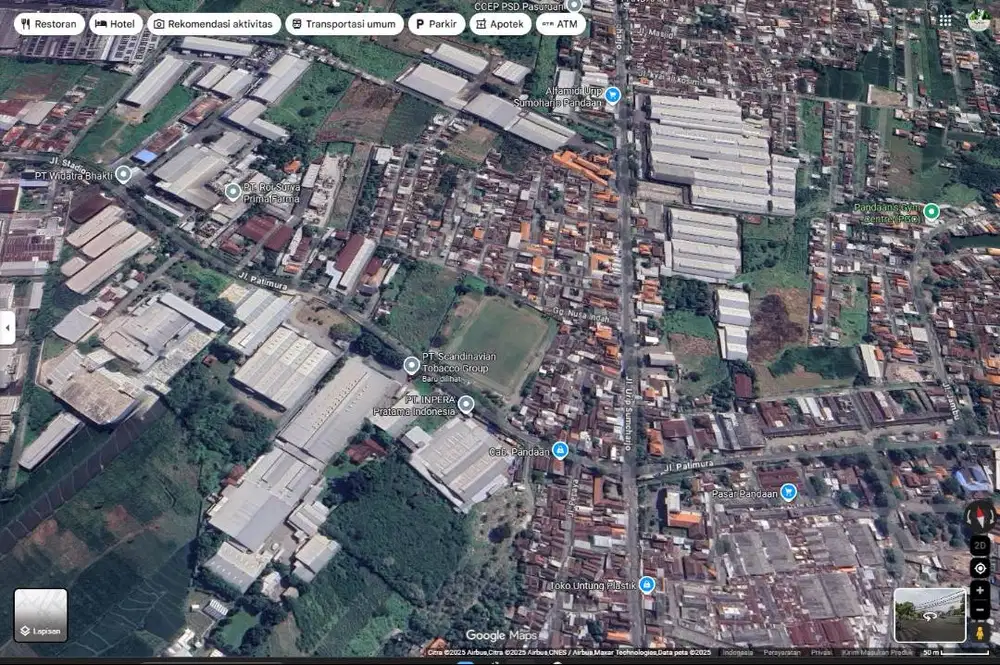The height and width of the screenshot is (665, 1000).
Task: Select the PT Widatra Bhakti marker
Action: tap(123, 172)
